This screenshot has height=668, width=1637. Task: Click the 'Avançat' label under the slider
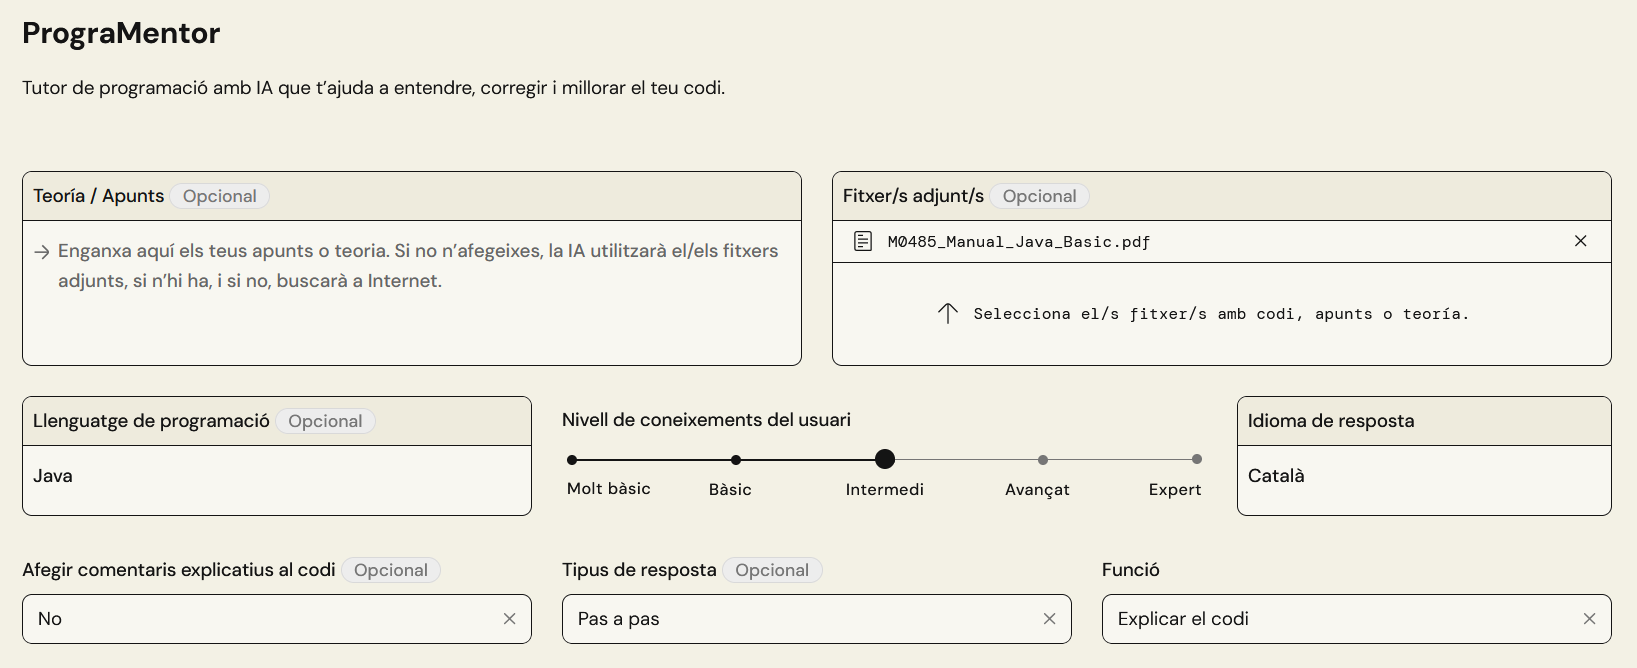click(1037, 490)
